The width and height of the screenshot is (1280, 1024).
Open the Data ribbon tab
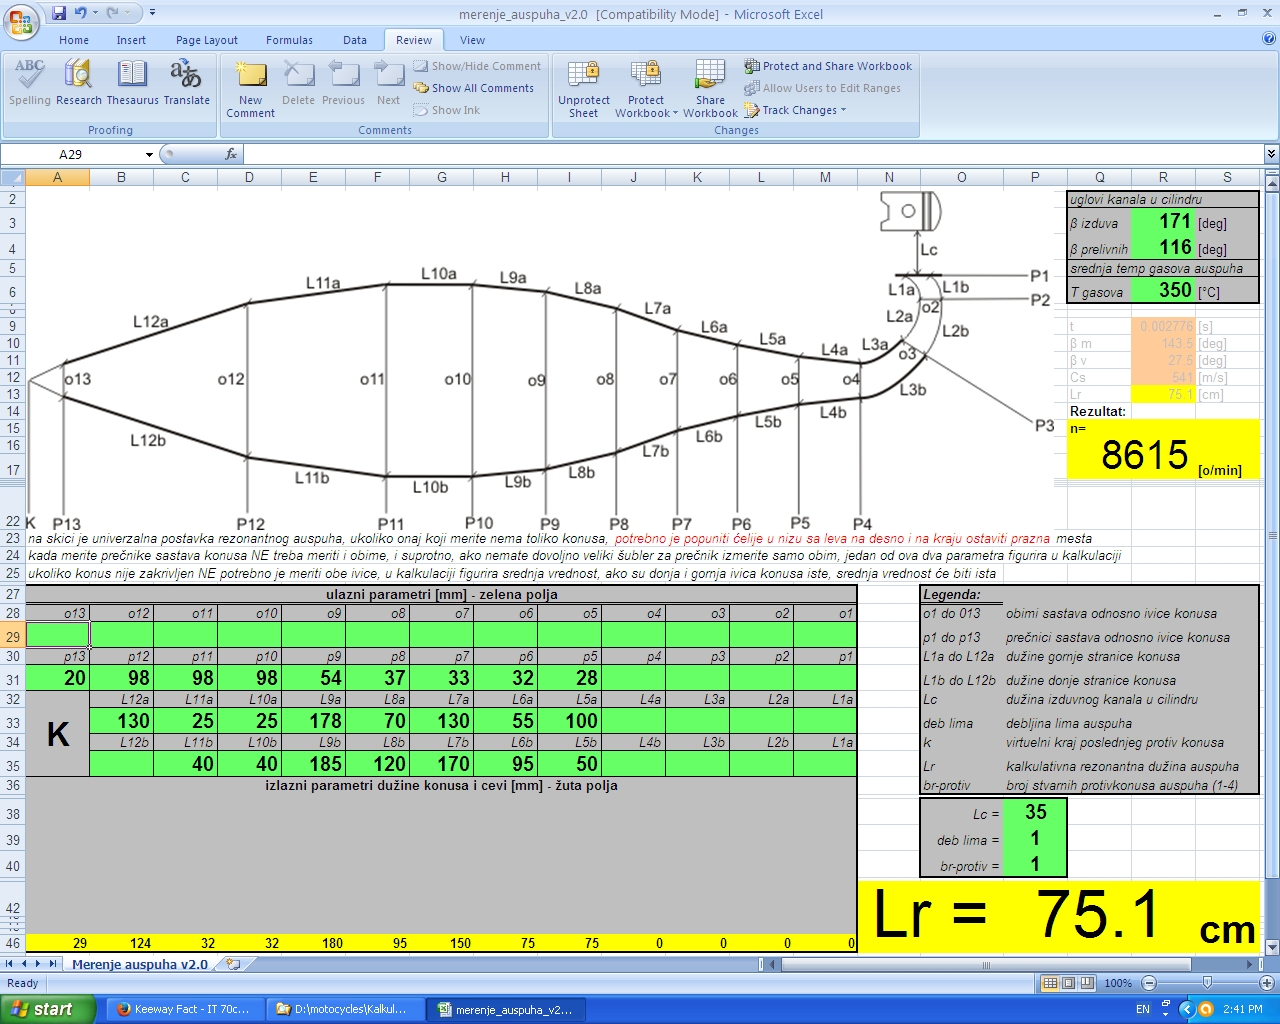(355, 40)
